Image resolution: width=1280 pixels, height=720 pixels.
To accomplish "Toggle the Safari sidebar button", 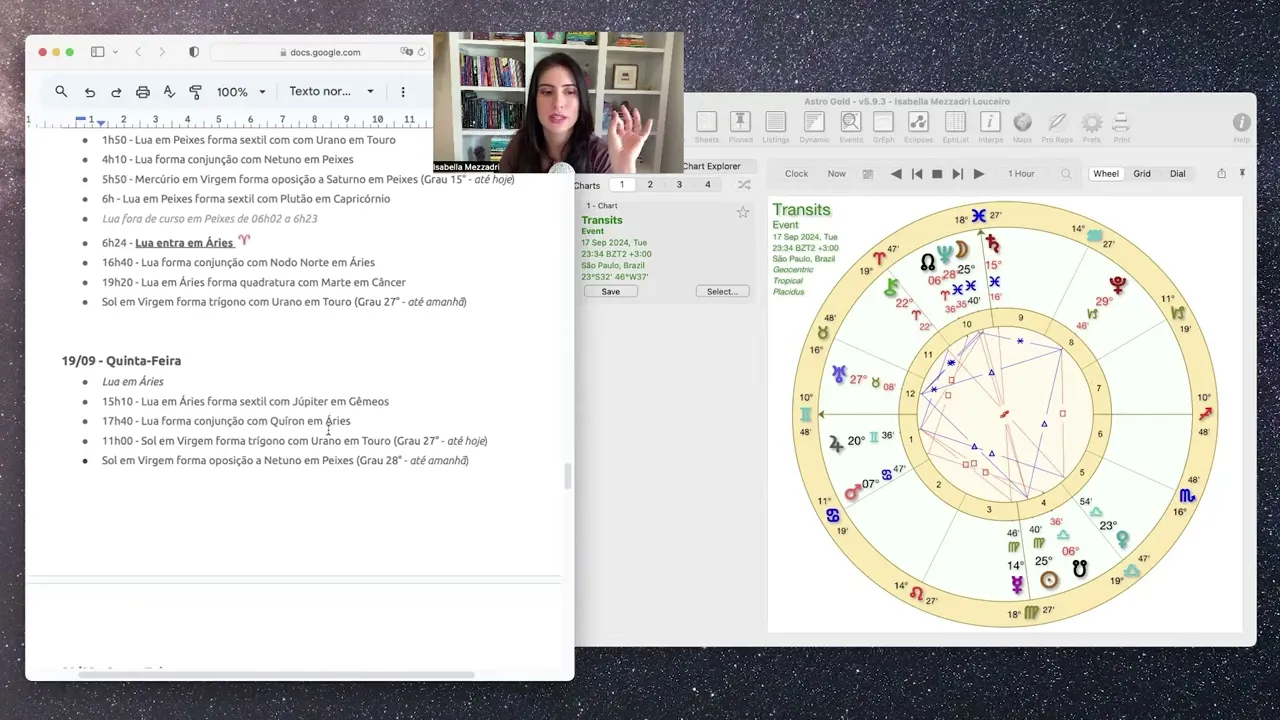I will pos(98,52).
